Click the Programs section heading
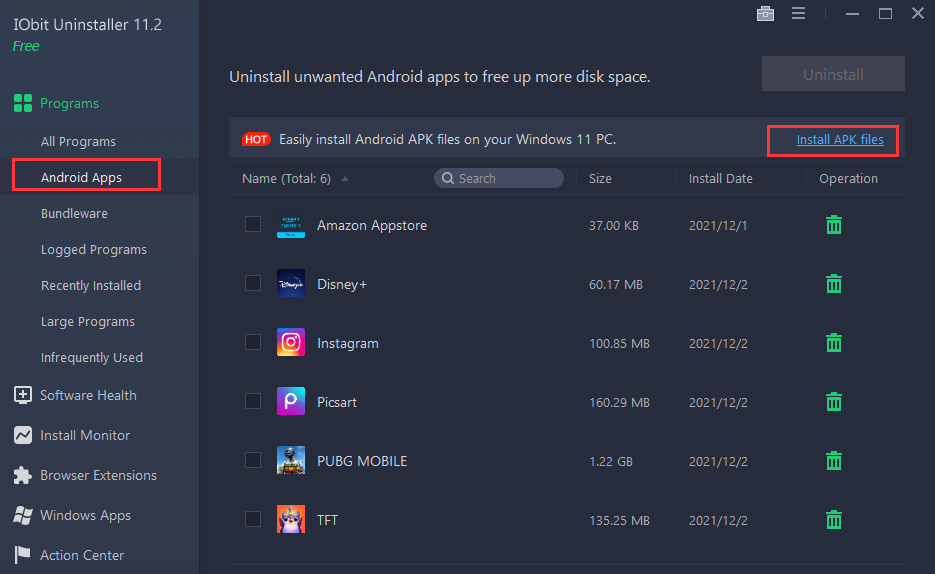 pyautogui.click(x=69, y=103)
